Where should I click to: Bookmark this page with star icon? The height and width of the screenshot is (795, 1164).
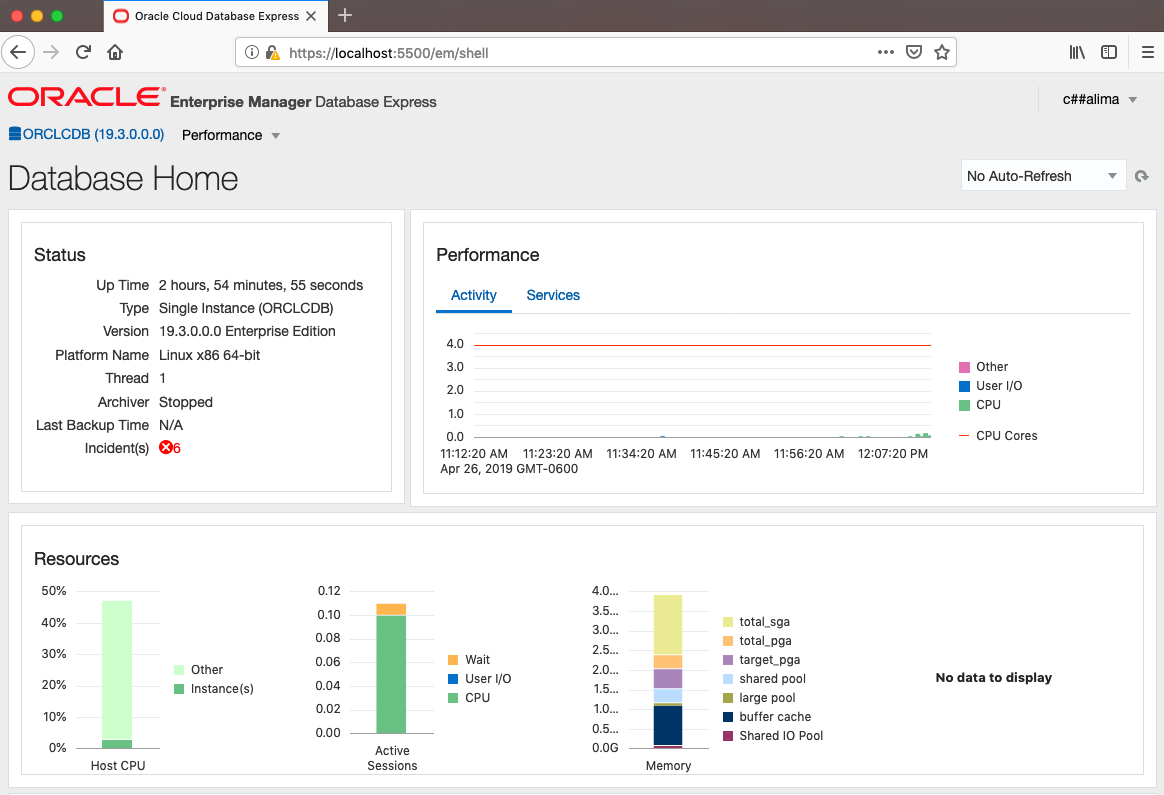[941, 52]
